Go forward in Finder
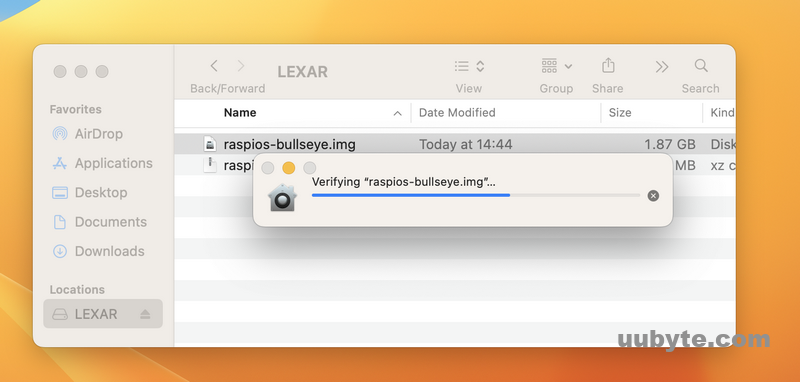 pyautogui.click(x=241, y=66)
